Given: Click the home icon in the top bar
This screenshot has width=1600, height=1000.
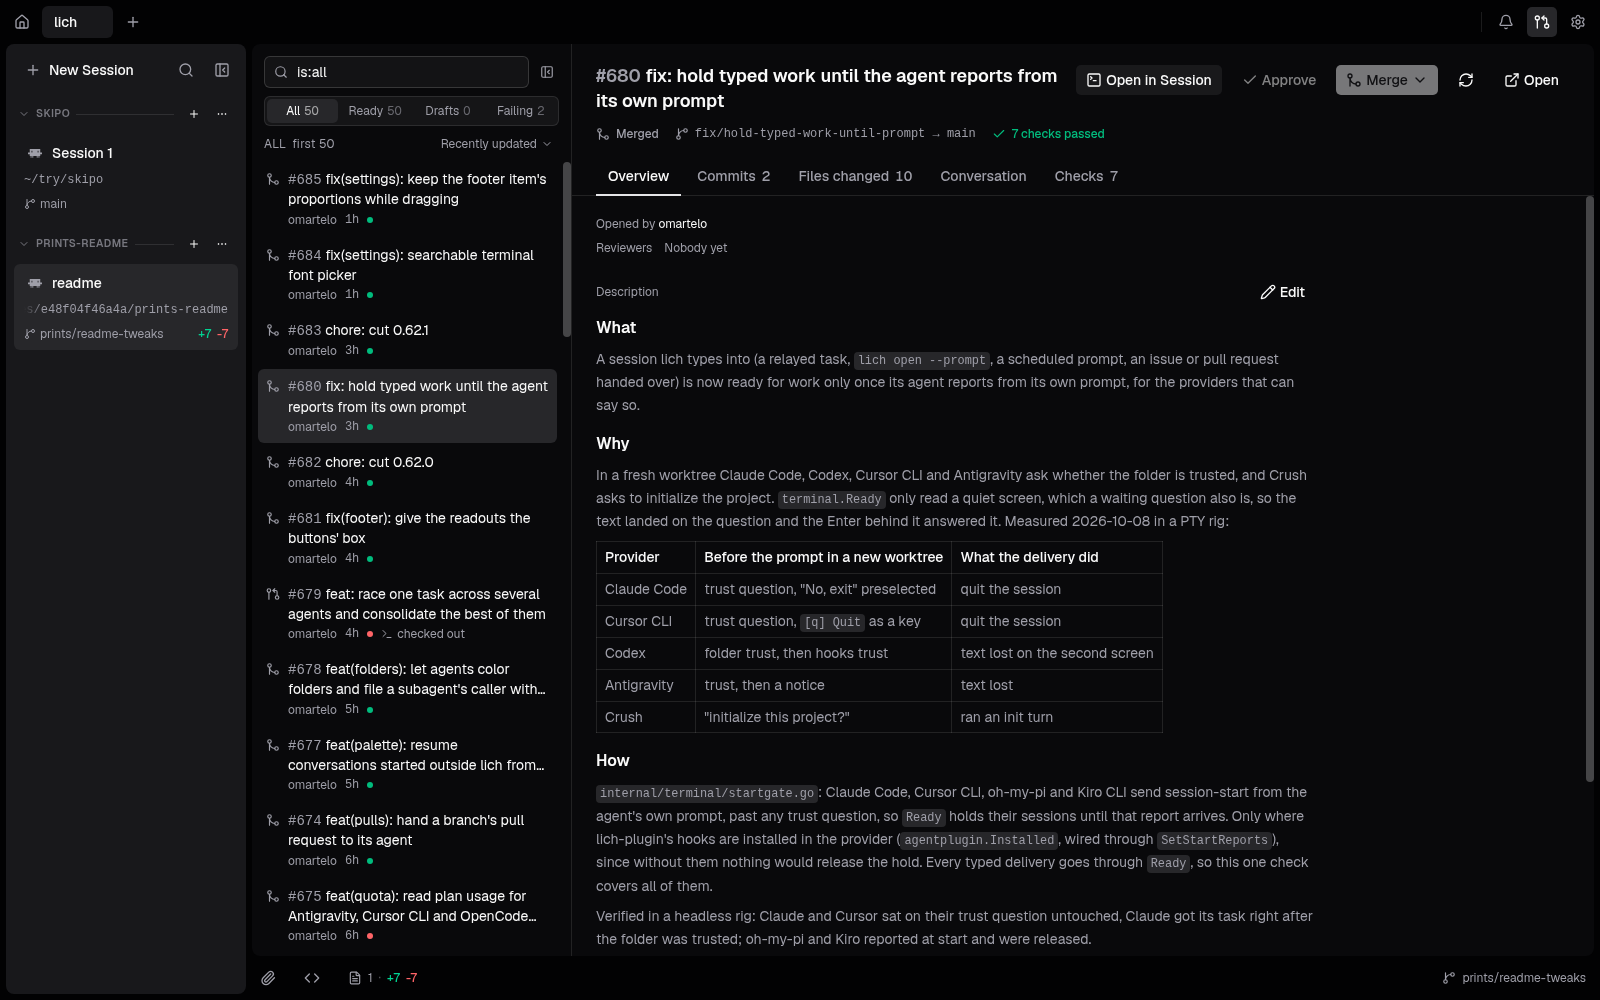Looking at the screenshot, I should coord(22,22).
